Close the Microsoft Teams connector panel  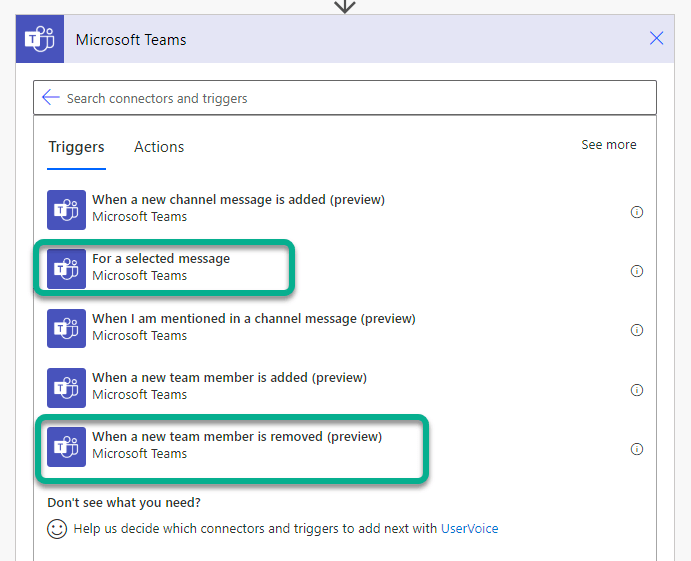point(656,39)
